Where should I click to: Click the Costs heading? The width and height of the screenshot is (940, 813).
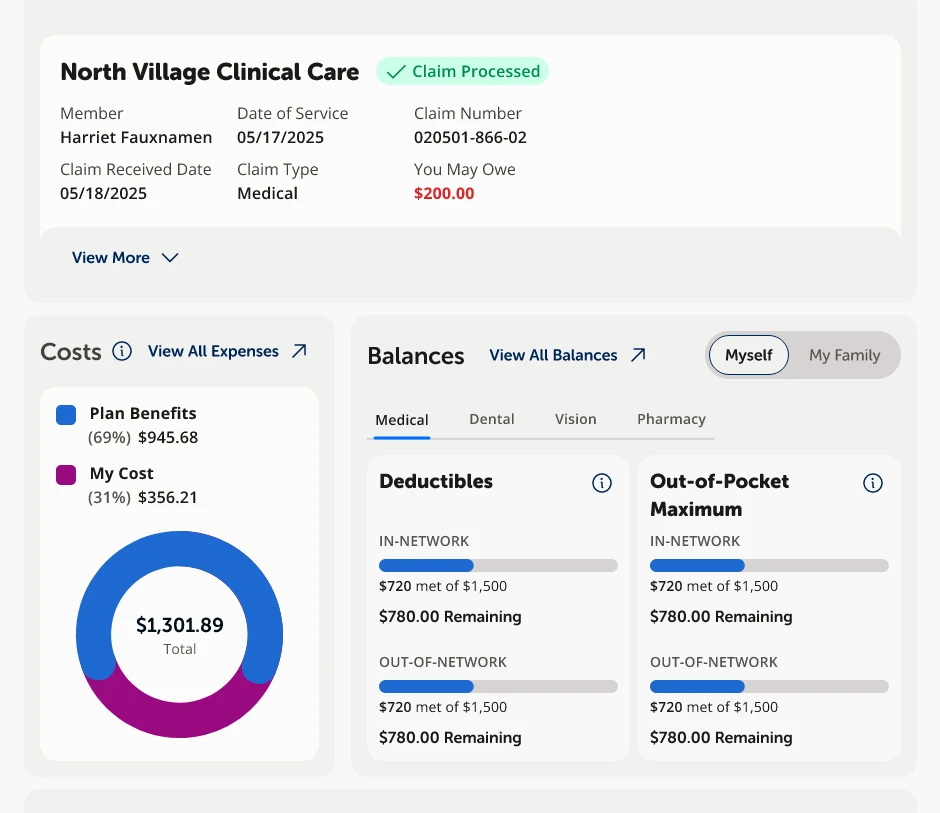click(71, 352)
